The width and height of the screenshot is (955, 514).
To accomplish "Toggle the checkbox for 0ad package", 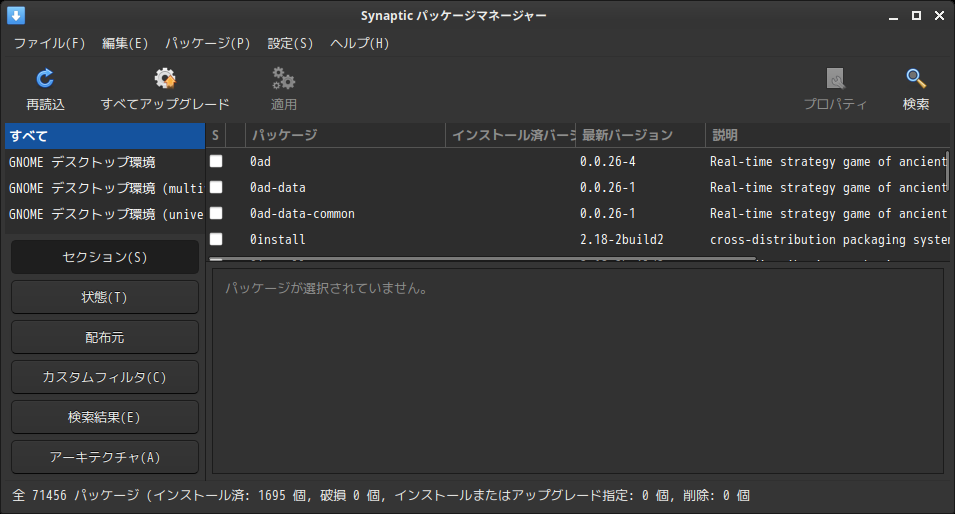I will tap(216, 161).
